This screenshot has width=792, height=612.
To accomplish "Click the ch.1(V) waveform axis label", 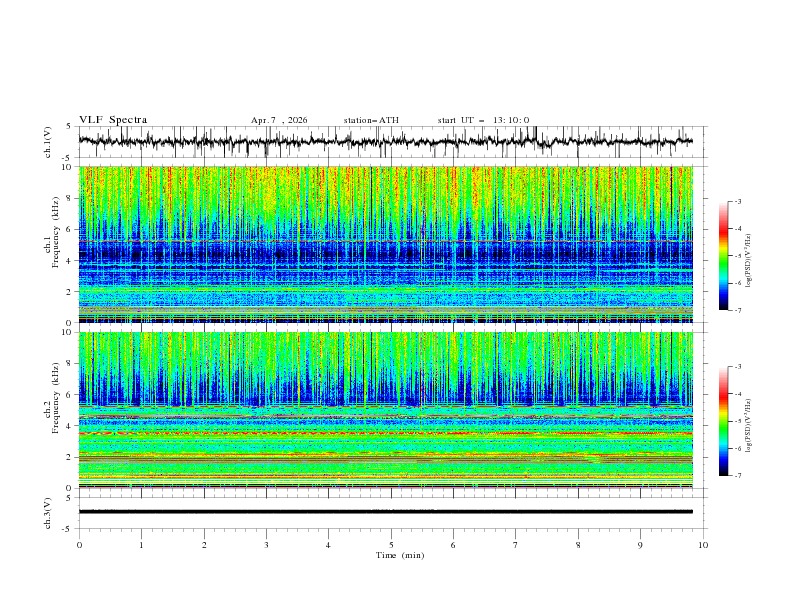I will (x=48, y=142).
